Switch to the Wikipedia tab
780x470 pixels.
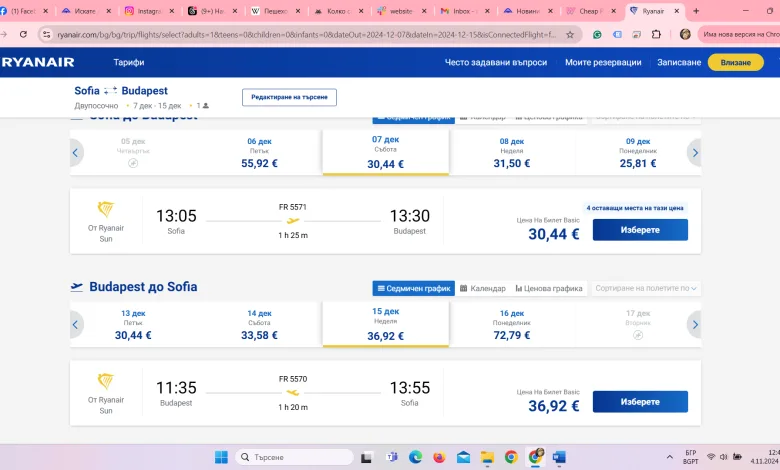(275, 11)
